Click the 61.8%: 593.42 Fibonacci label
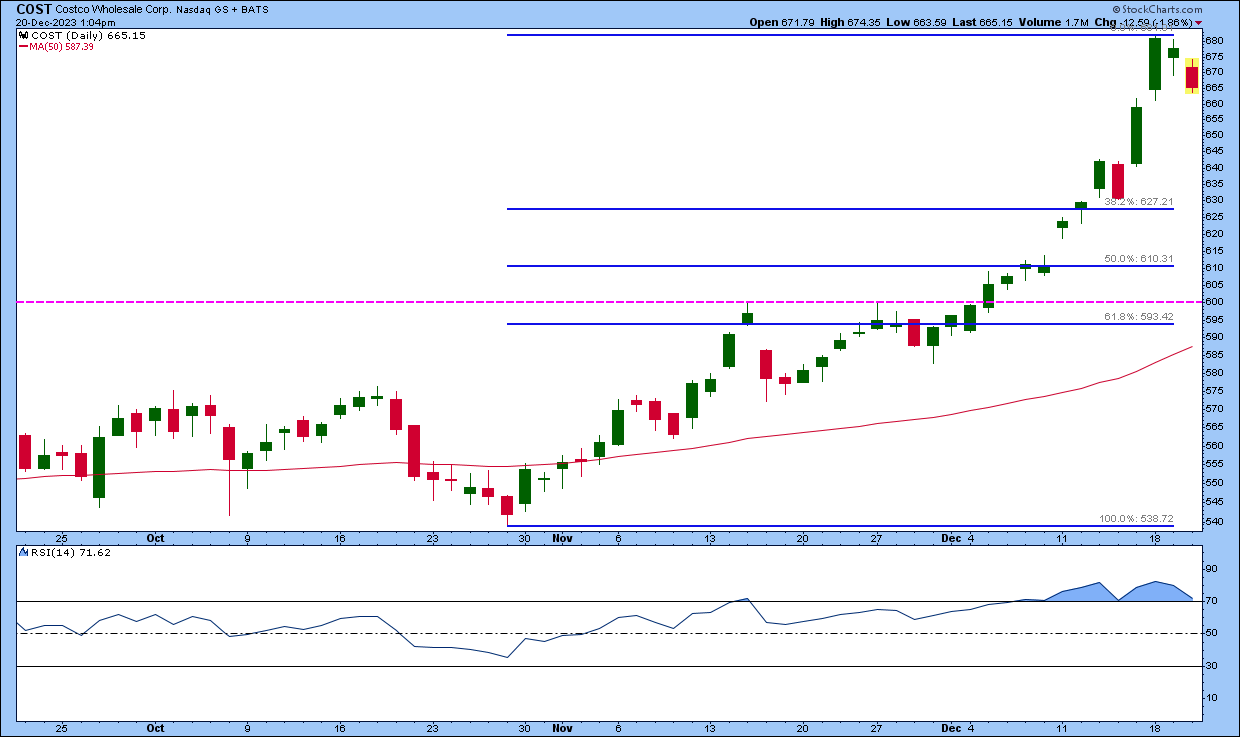 1138,317
